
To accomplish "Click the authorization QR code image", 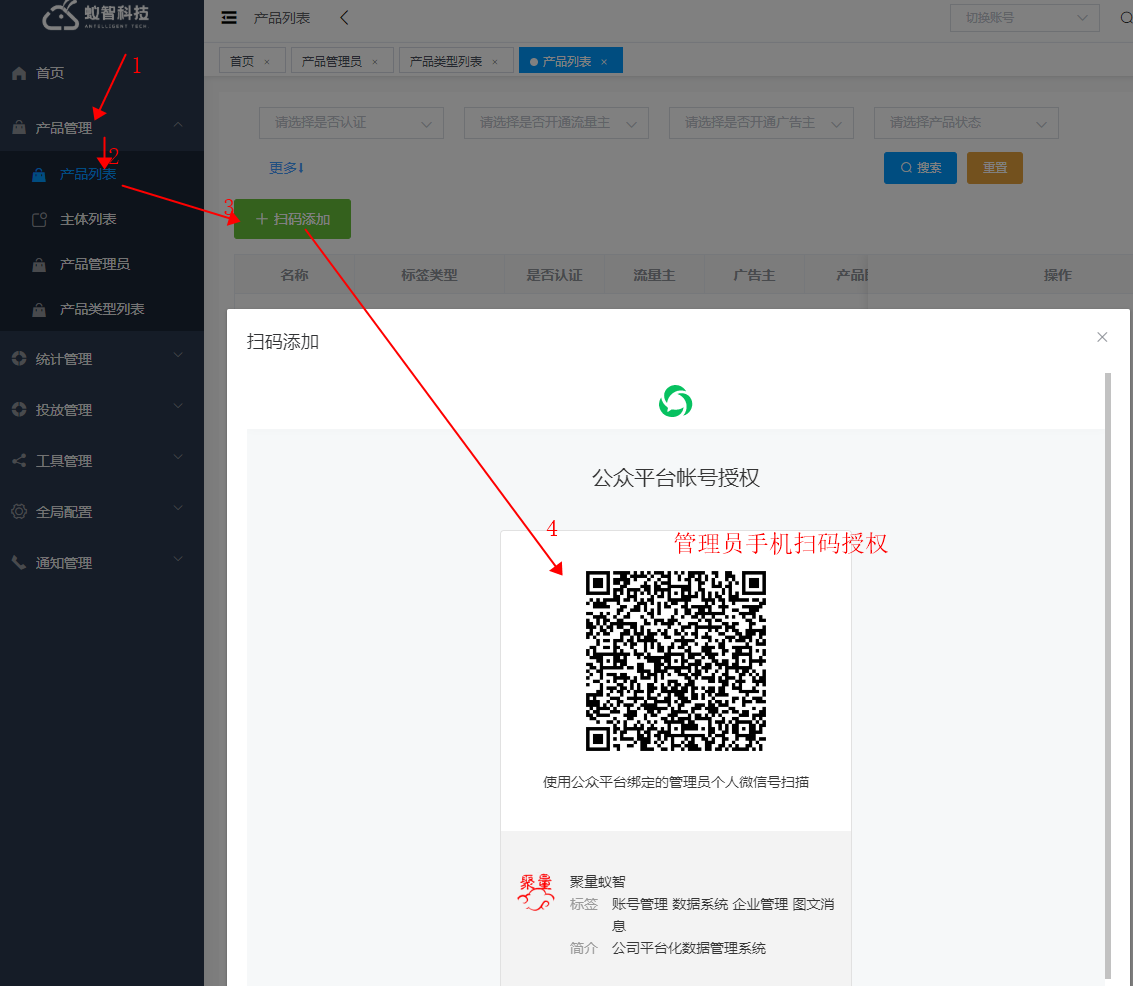I will [x=676, y=660].
